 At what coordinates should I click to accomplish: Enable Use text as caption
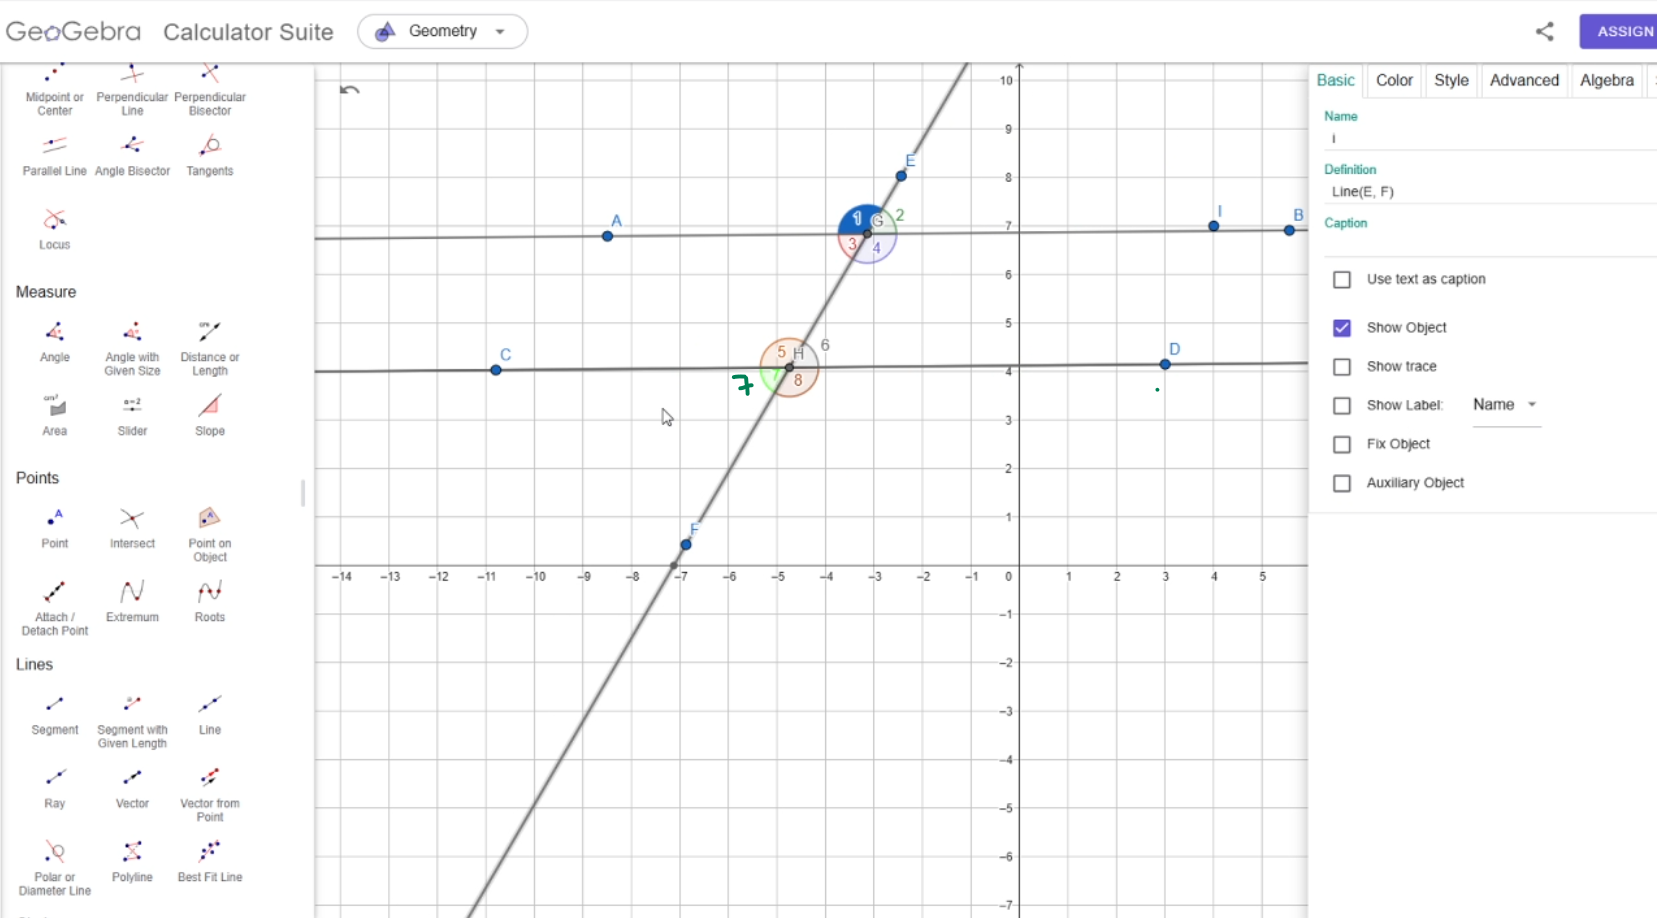(x=1342, y=280)
